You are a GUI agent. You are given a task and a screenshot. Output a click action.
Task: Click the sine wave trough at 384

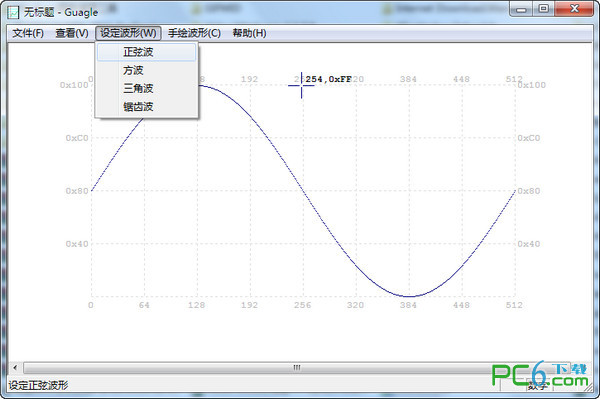pyautogui.click(x=409, y=296)
